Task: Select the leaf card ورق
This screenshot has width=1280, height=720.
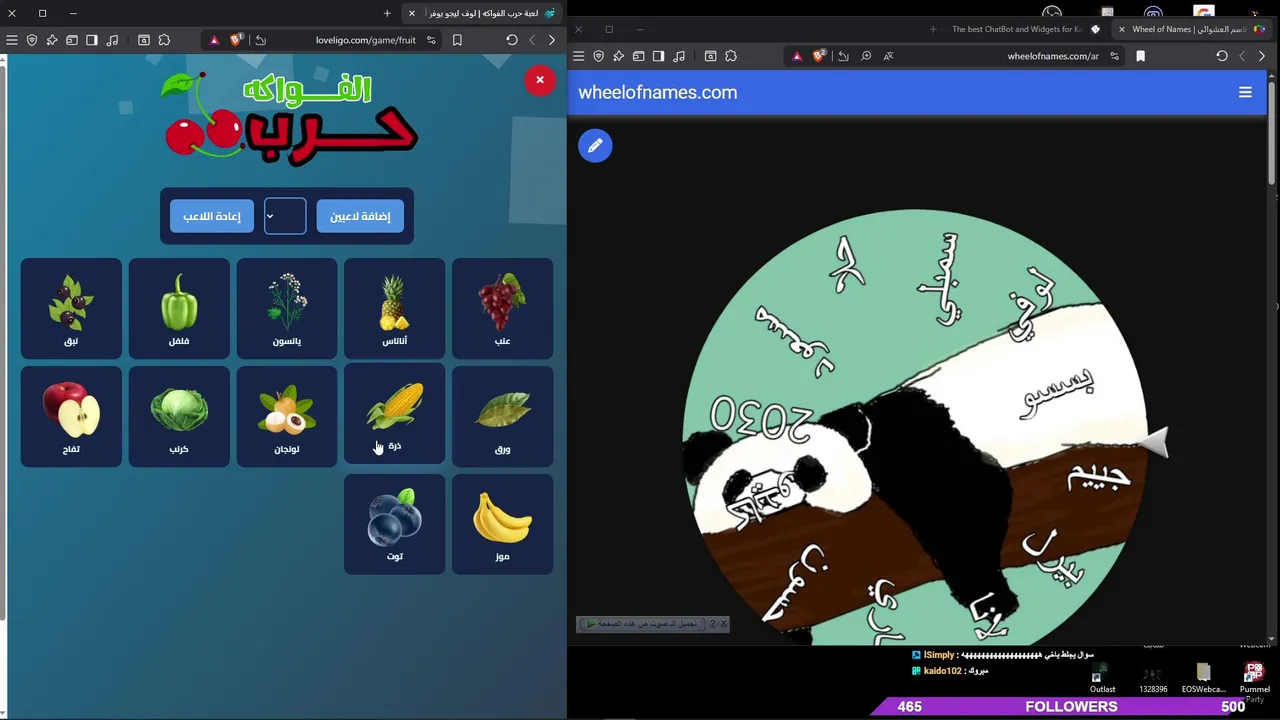Action: pos(502,416)
